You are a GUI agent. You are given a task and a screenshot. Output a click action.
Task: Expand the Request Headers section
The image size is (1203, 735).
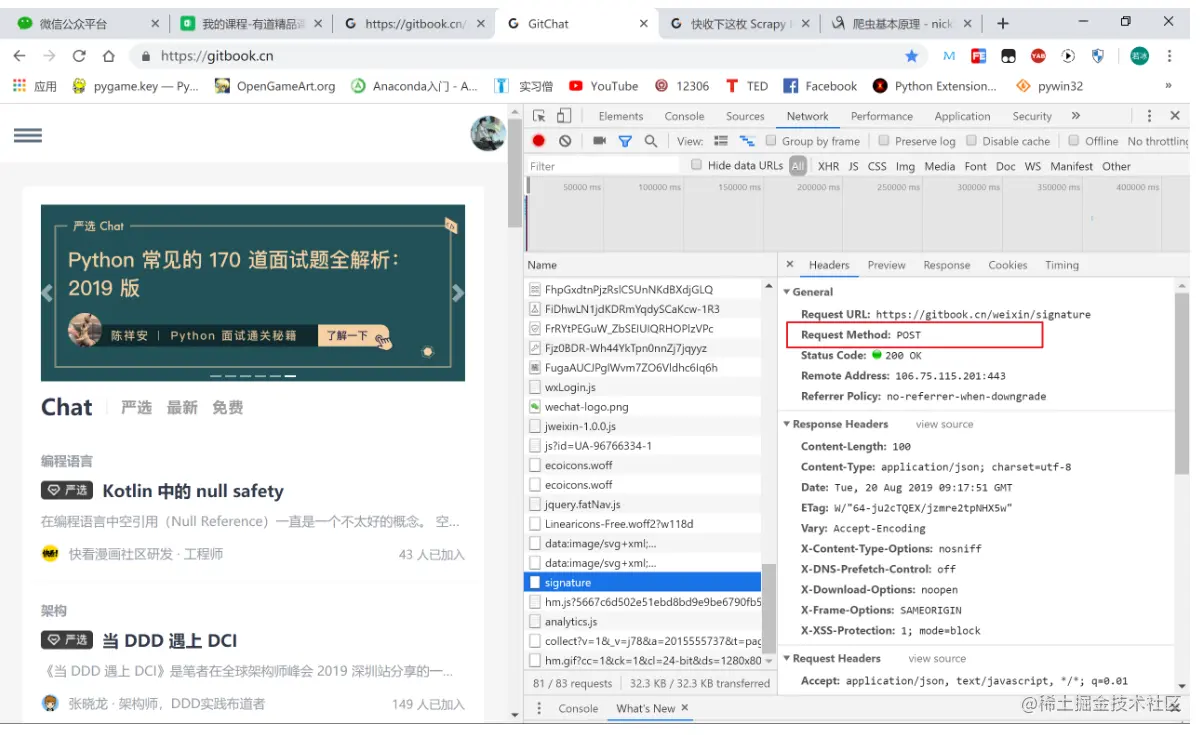point(787,658)
